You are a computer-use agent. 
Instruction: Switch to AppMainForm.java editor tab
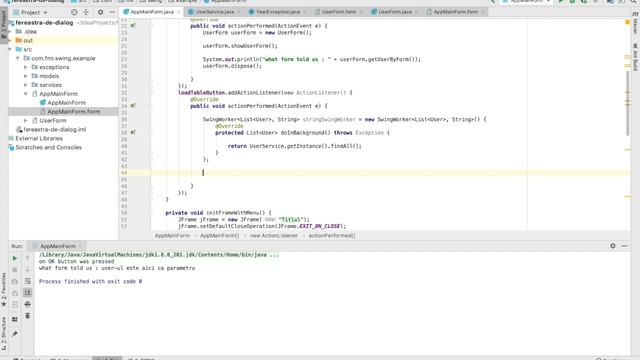click(x=151, y=12)
